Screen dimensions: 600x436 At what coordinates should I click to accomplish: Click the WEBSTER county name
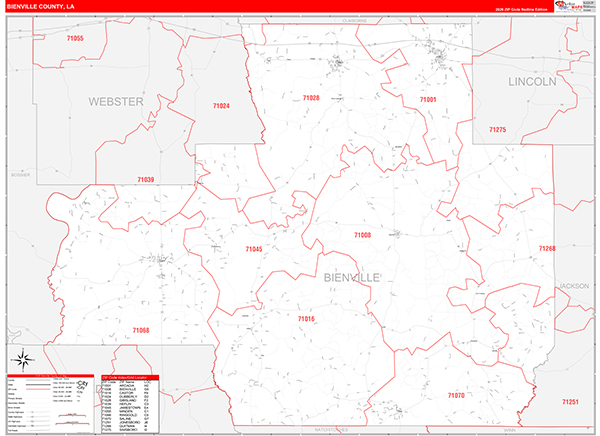point(116,102)
